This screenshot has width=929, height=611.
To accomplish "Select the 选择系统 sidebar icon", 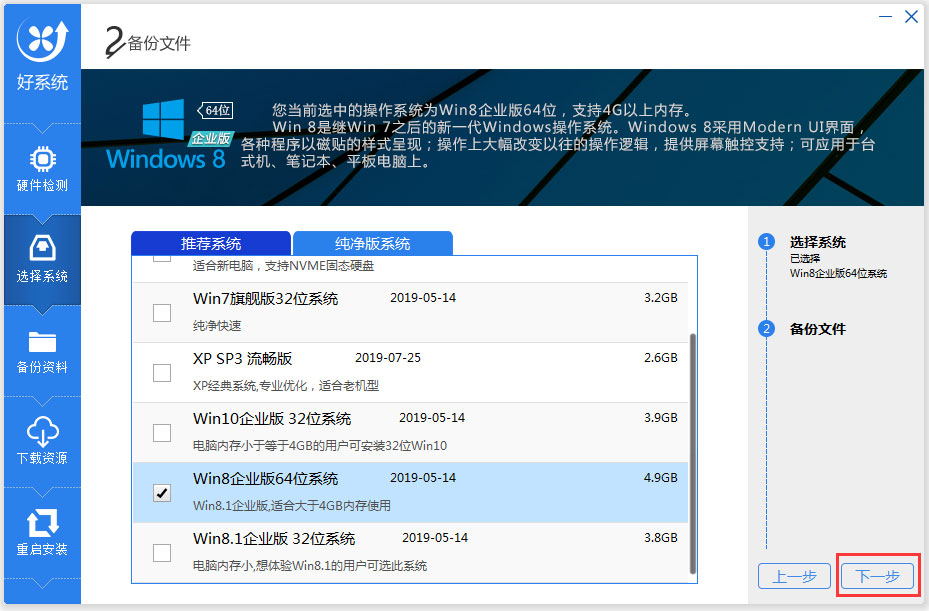I will (x=42, y=248).
